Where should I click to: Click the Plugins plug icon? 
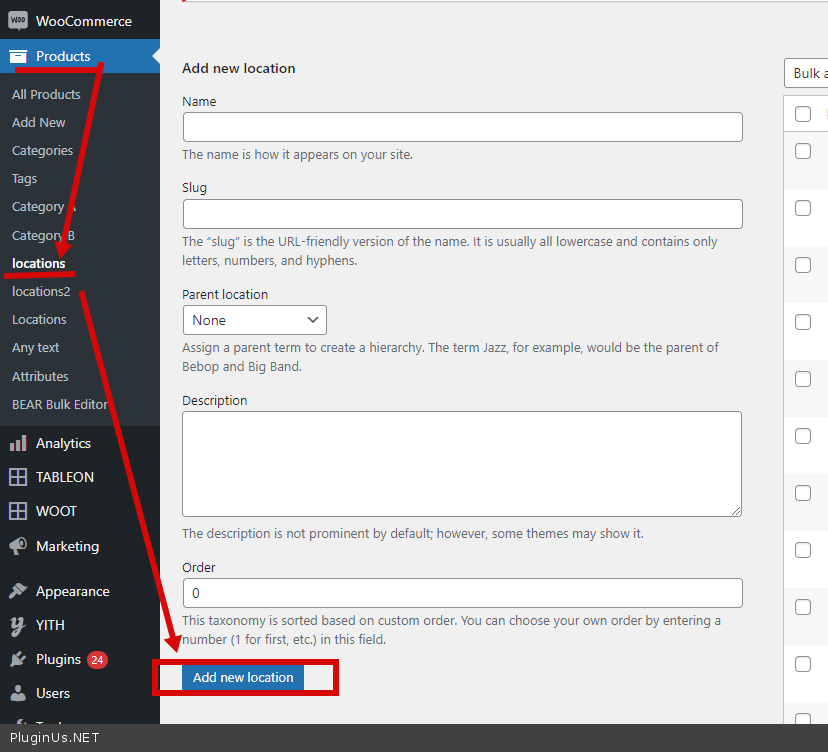coord(18,659)
